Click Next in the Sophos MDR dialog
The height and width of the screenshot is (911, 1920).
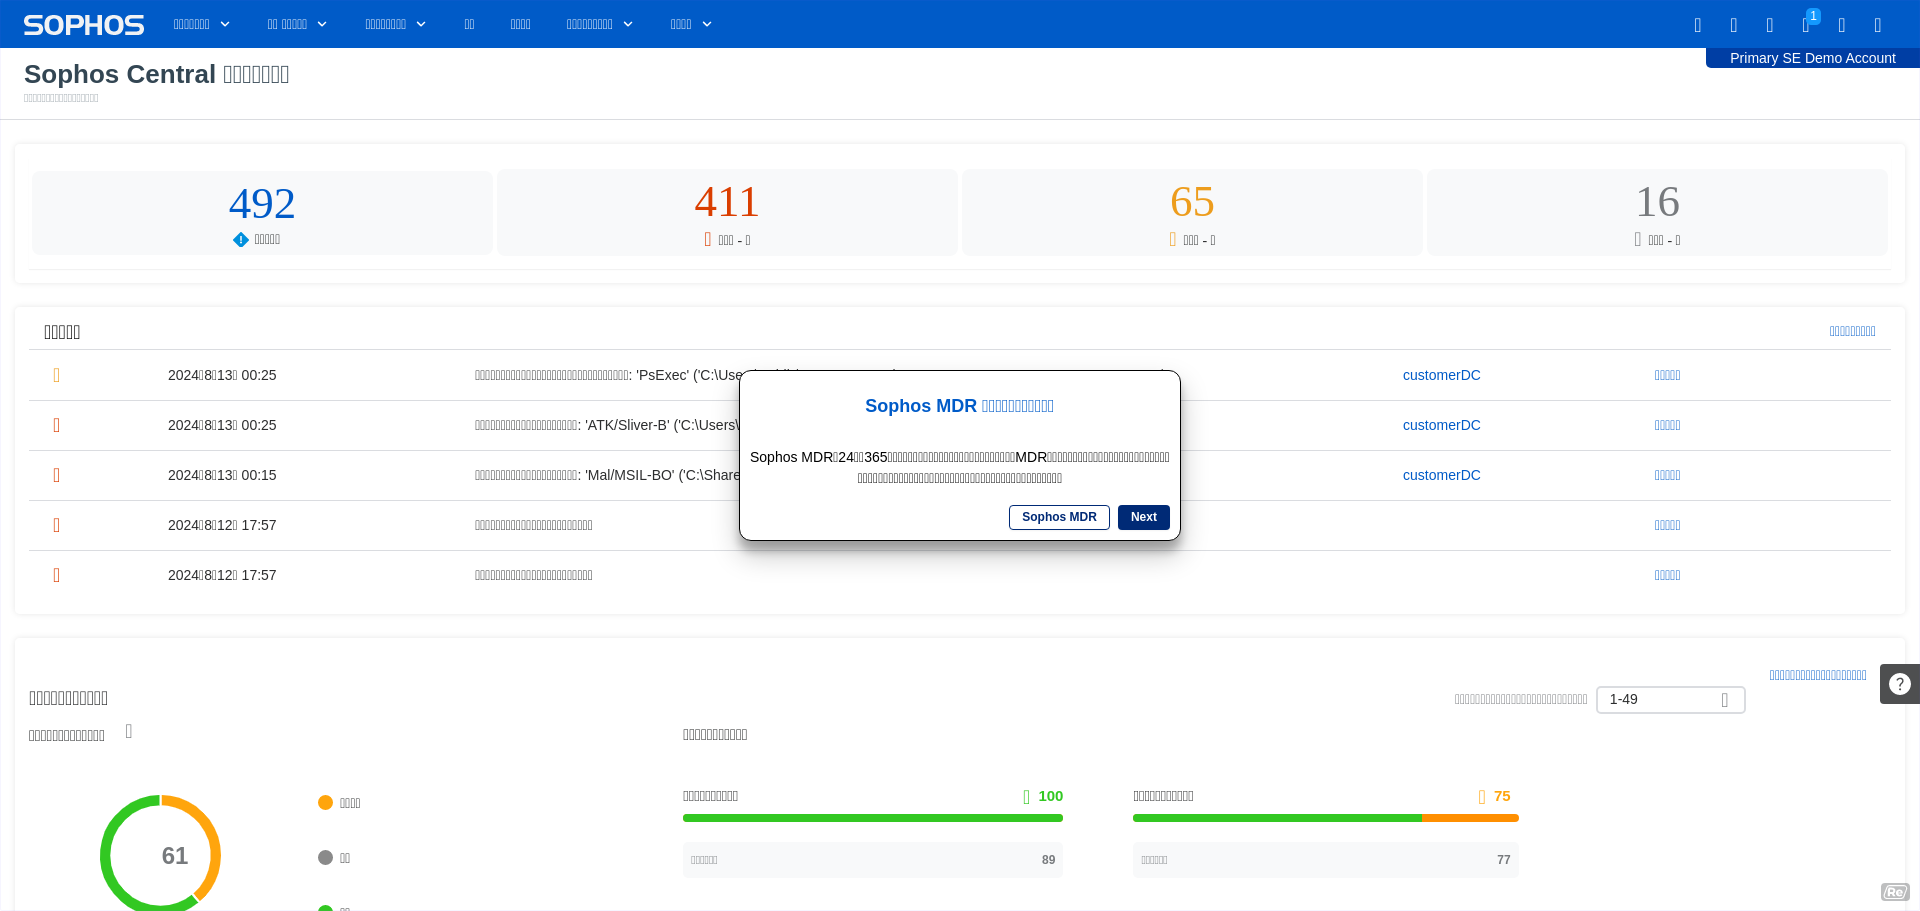pyautogui.click(x=1144, y=517)
